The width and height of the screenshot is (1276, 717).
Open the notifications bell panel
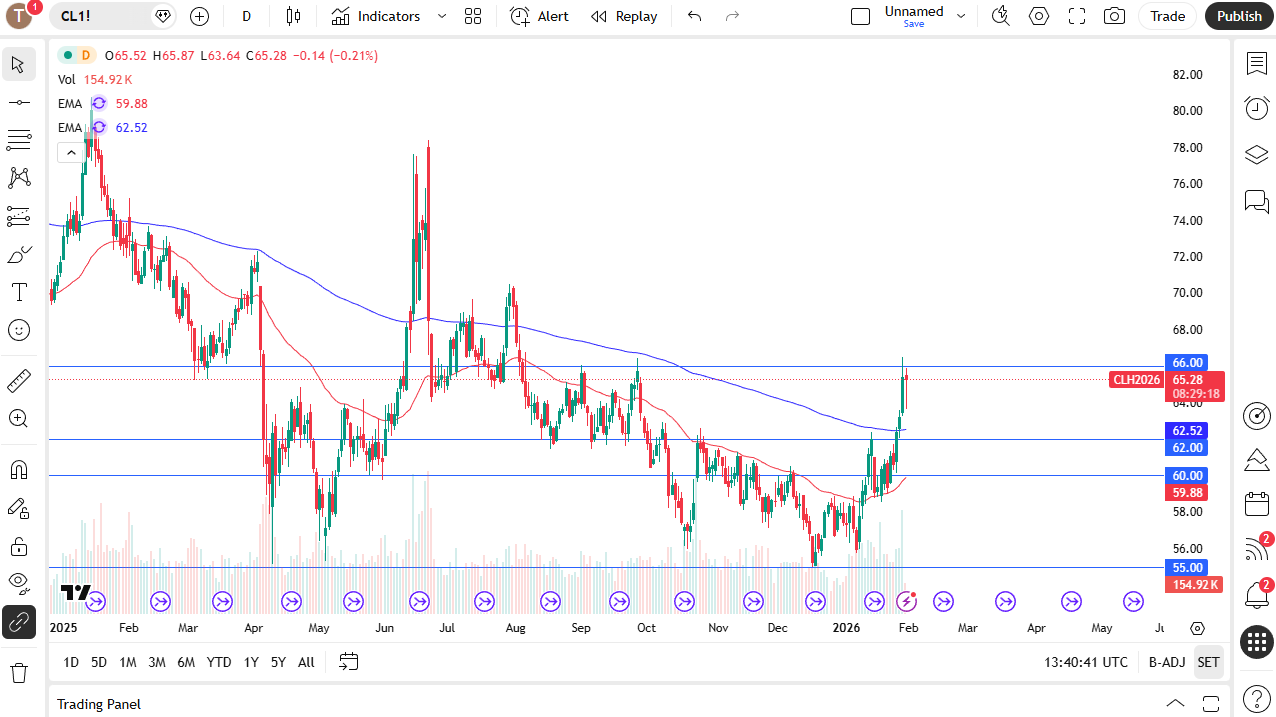pyautogui.click(x=1257, y=595)
